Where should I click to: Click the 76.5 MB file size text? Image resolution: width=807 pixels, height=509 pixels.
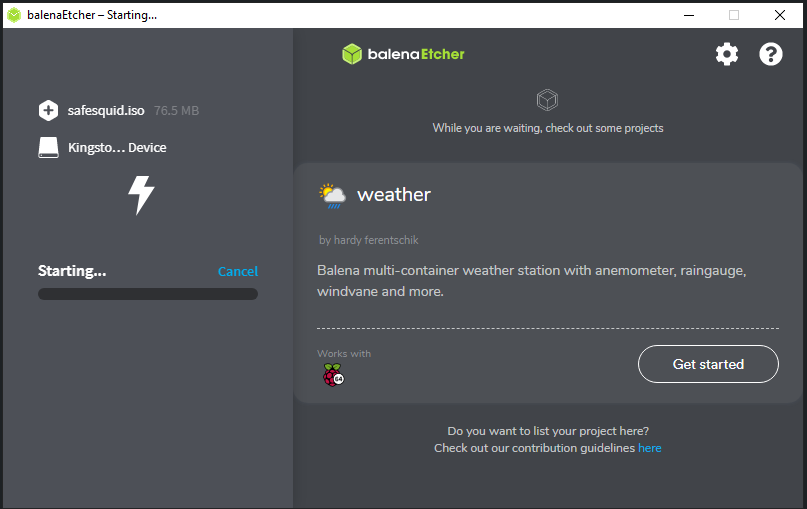click(x=177, y=111)
